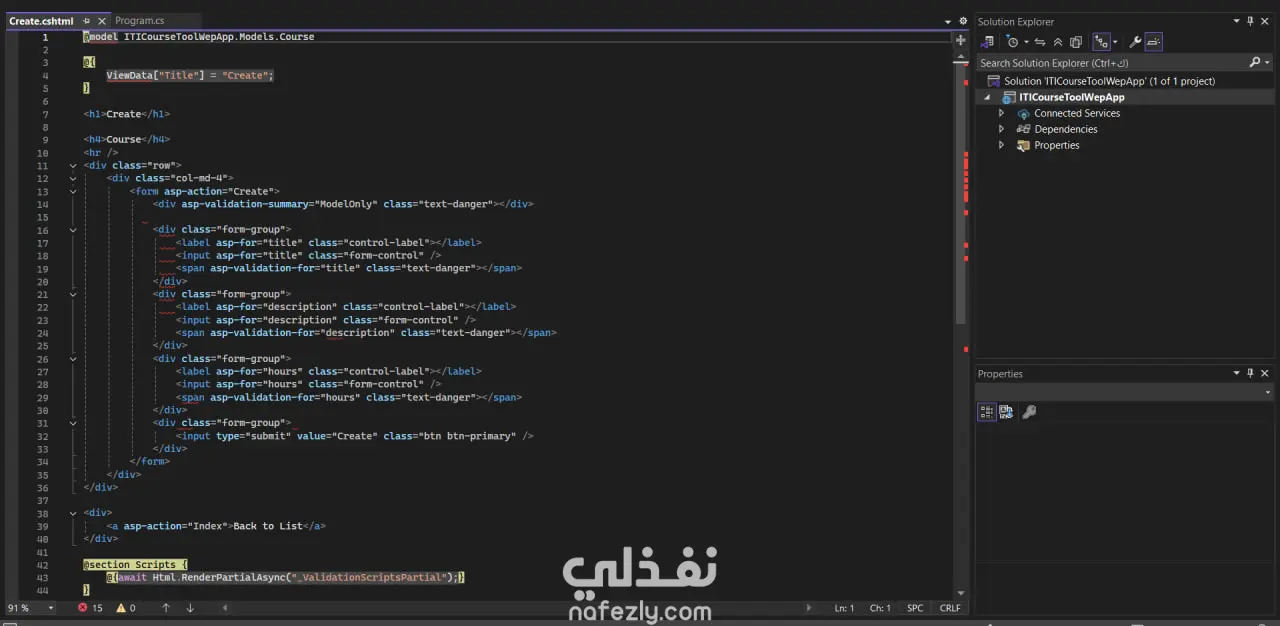Select Connected Services item
Screen dimensions: 1280x626
click(1076, 113)
